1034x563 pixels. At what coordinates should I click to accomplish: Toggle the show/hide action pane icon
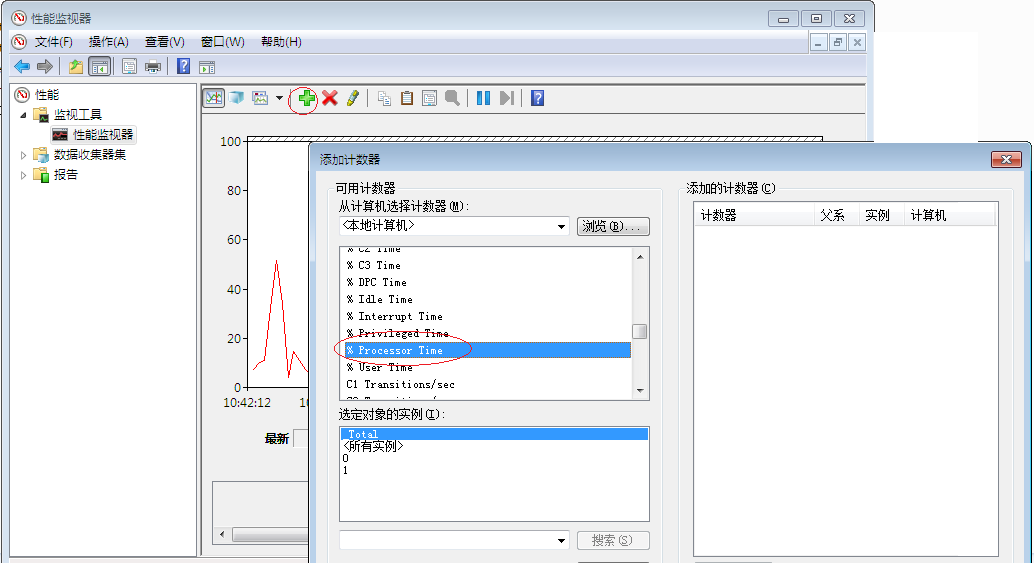207,67
